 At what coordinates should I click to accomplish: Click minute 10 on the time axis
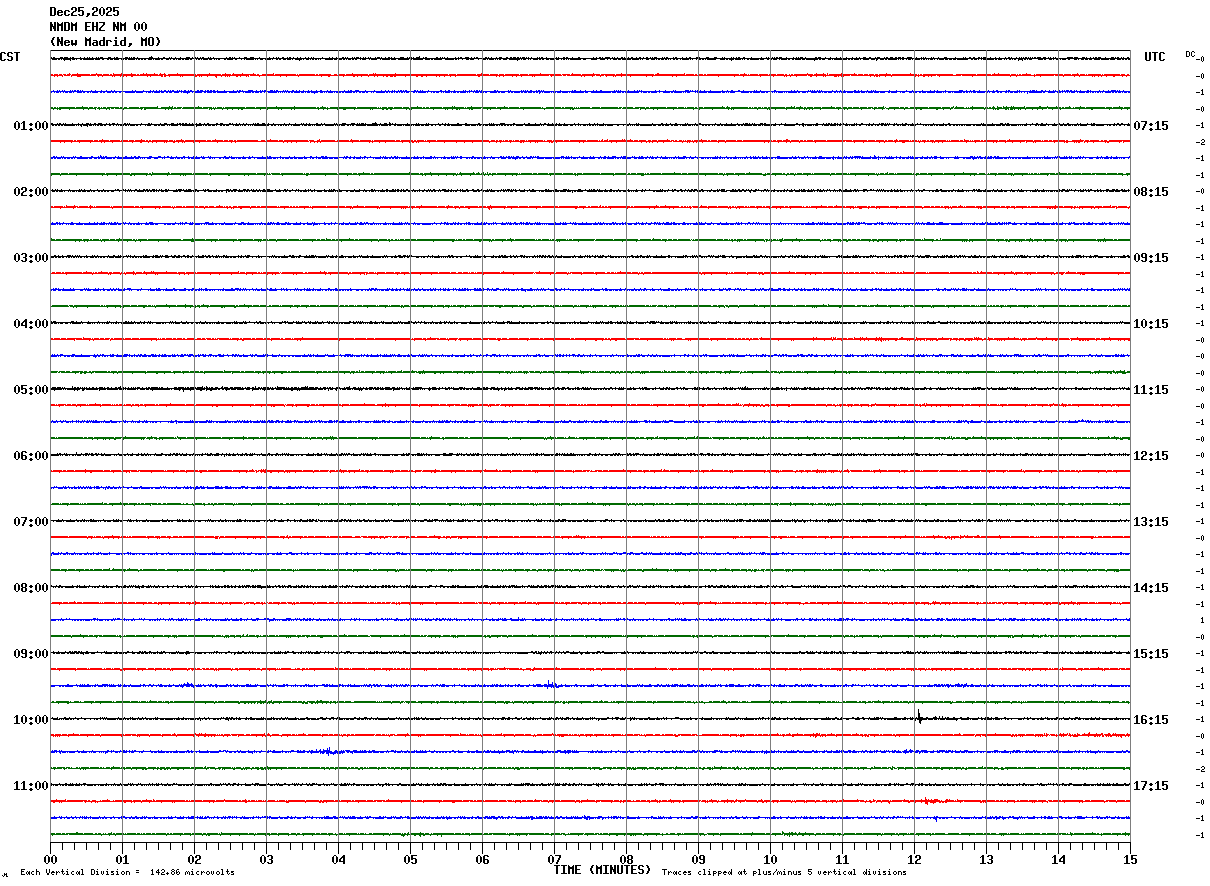(x=770, y=859)
